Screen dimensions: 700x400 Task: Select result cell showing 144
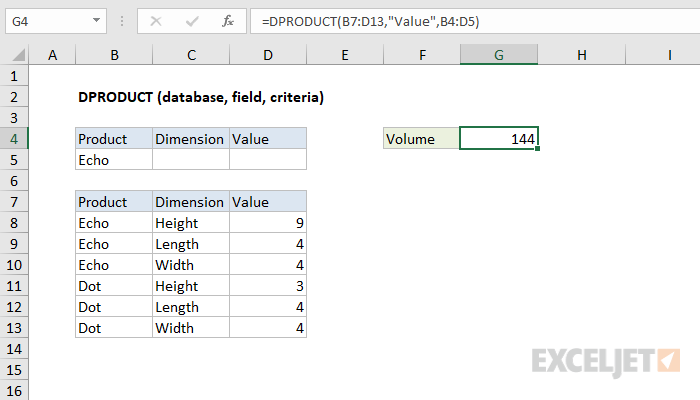click(x=499, y=138)
